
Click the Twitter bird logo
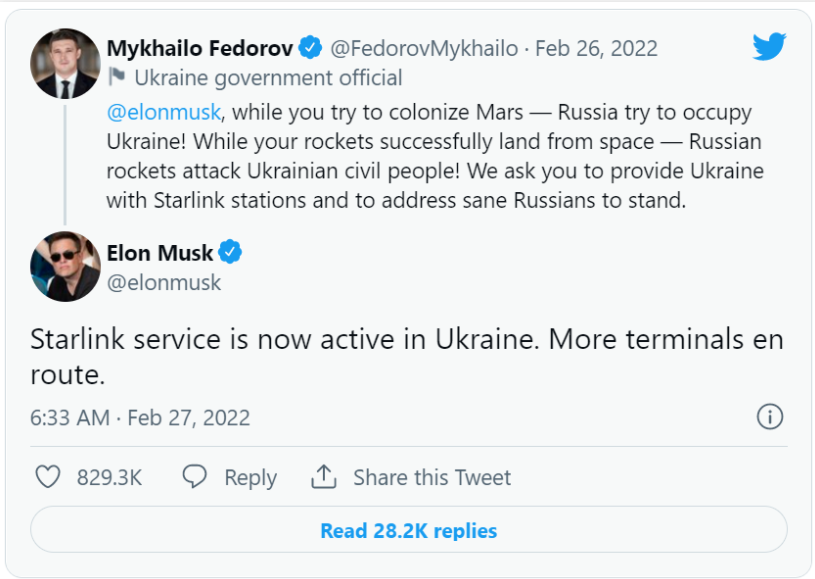[x=769, y=46]
